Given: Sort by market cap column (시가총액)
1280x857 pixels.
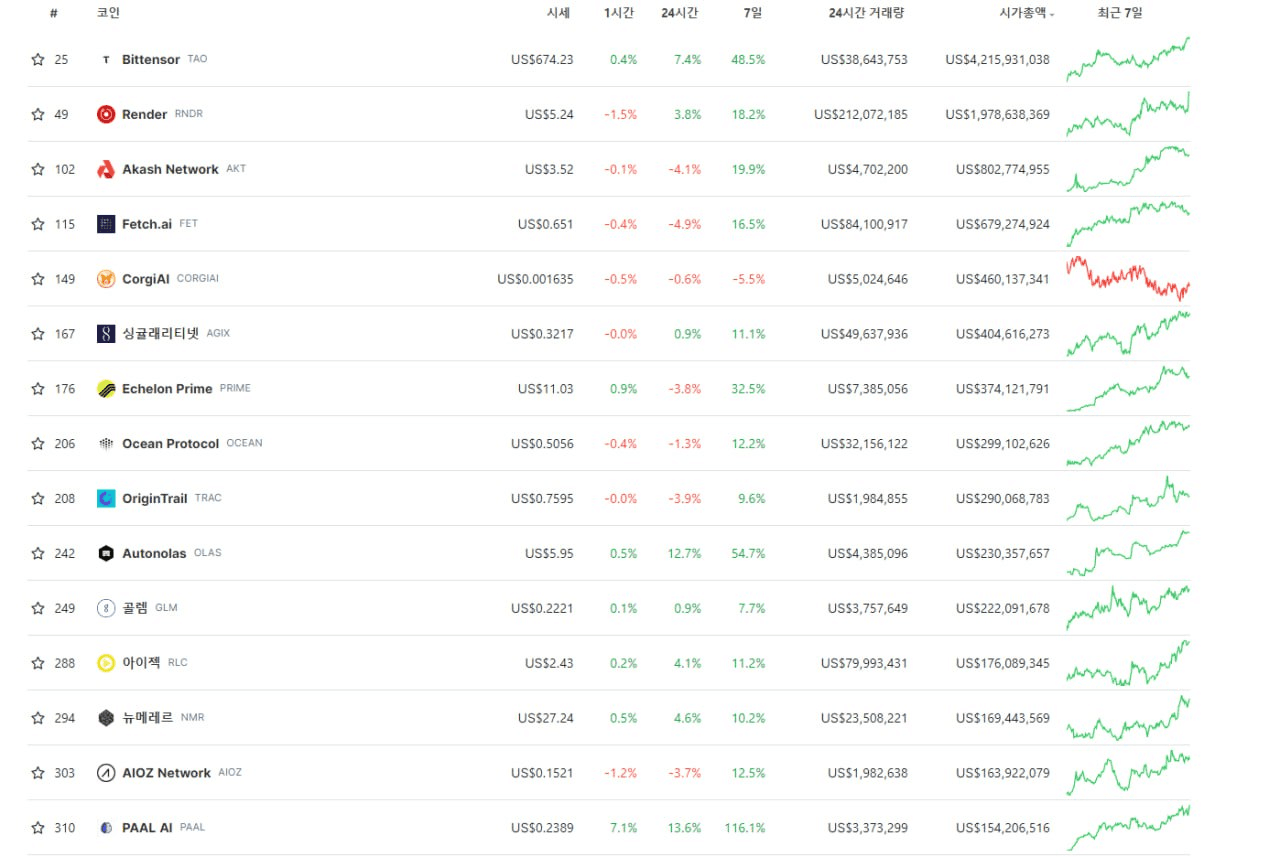Looking at the screenshot, I should 1027,13.
